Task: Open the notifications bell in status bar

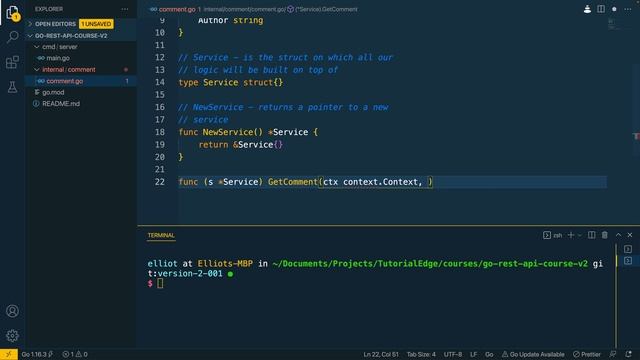Action: coord(628,354)
